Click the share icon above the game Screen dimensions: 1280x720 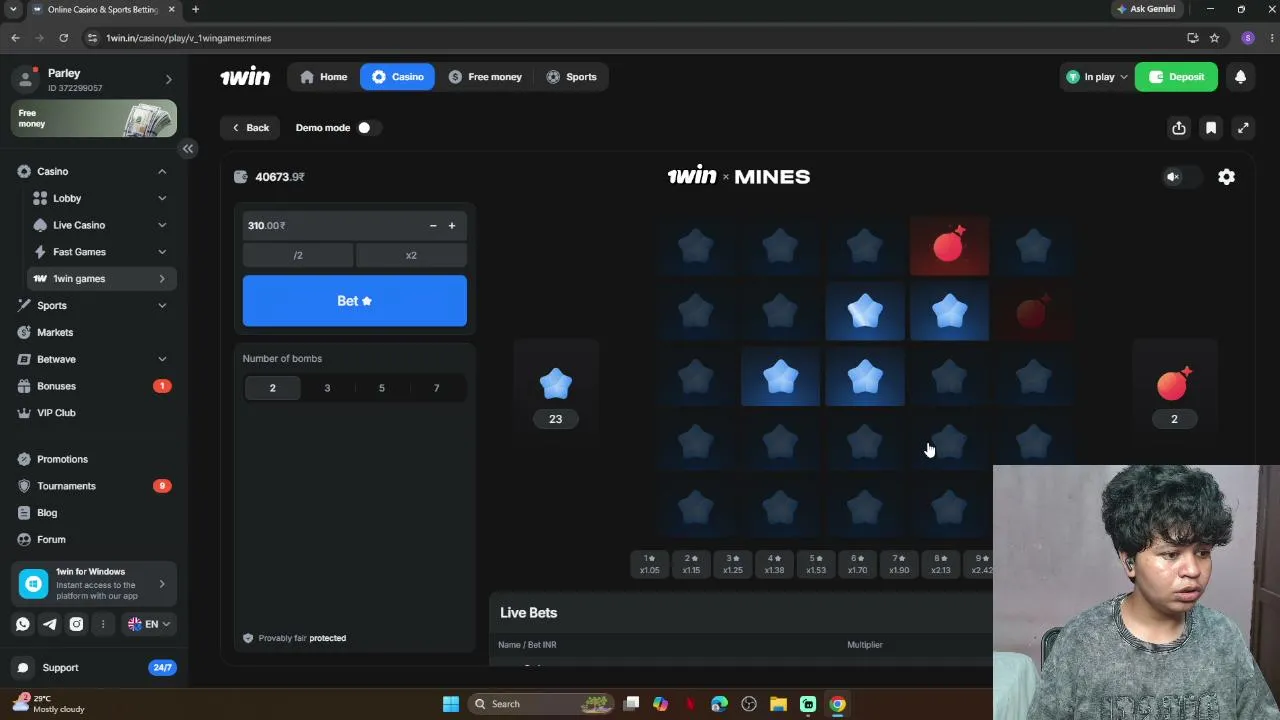[1179, 128]
